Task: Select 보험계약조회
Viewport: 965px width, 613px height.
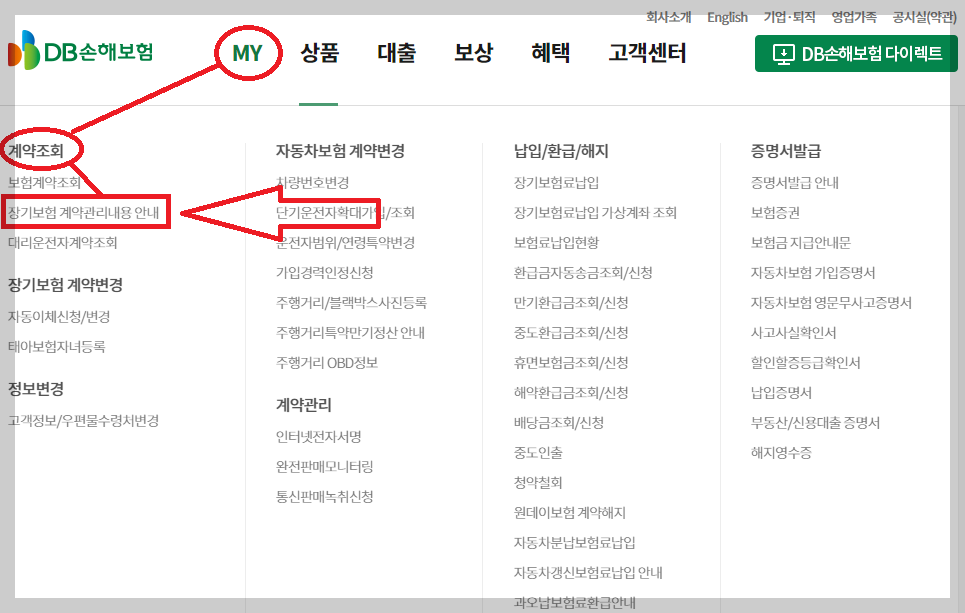Action: tap(44, 183)
